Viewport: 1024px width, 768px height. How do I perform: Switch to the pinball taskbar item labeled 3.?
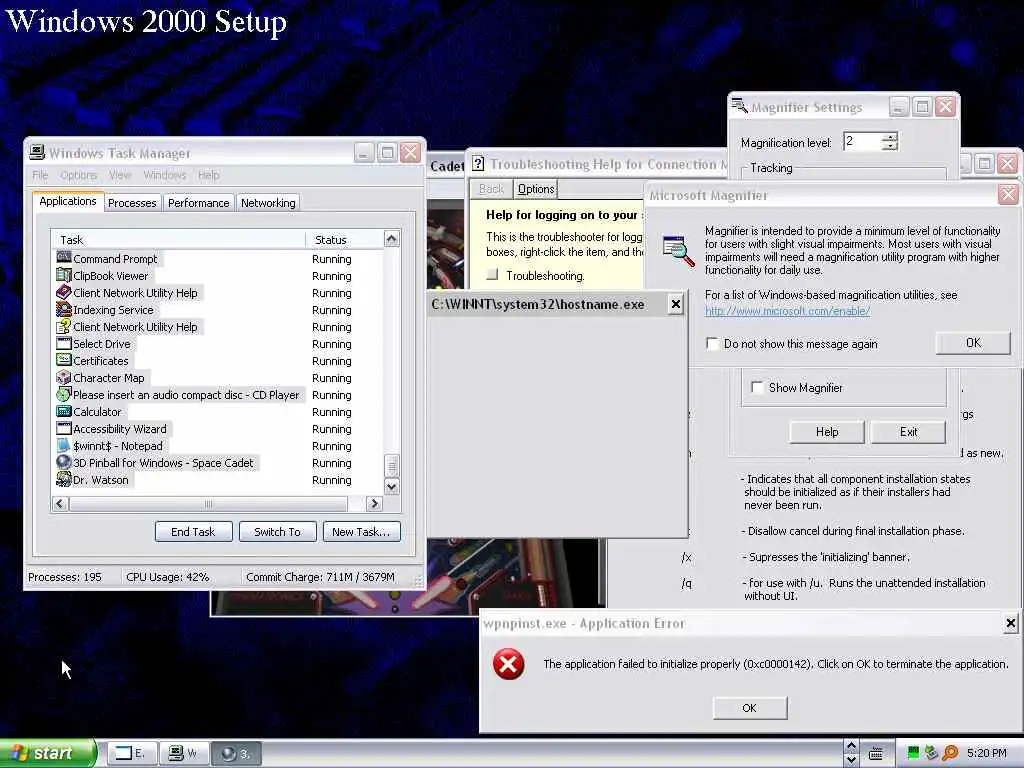pyautogui.click(x=236, y=753)
